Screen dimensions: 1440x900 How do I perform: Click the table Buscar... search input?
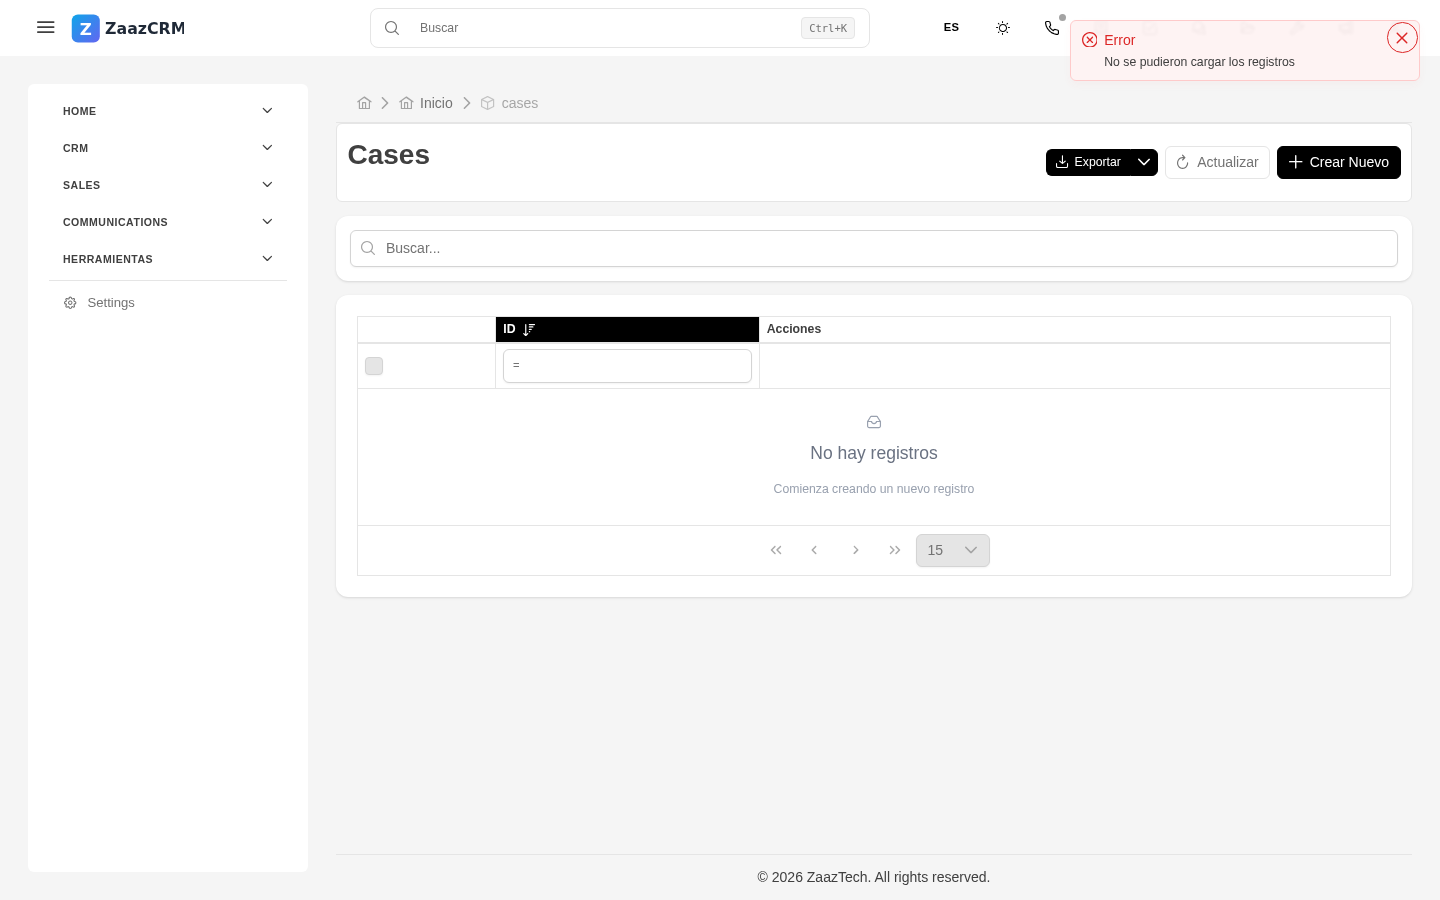[x=874, y=248]
